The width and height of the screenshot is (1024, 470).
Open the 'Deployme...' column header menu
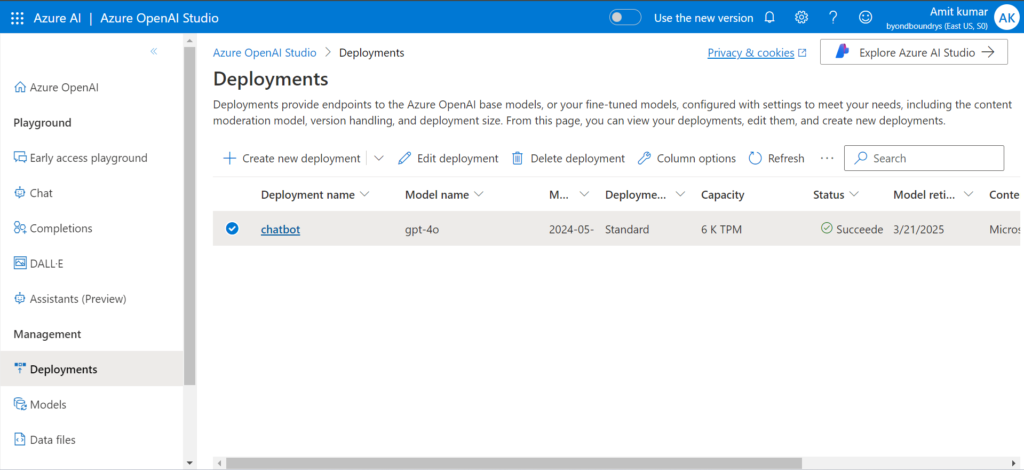[x=645, y=195]
